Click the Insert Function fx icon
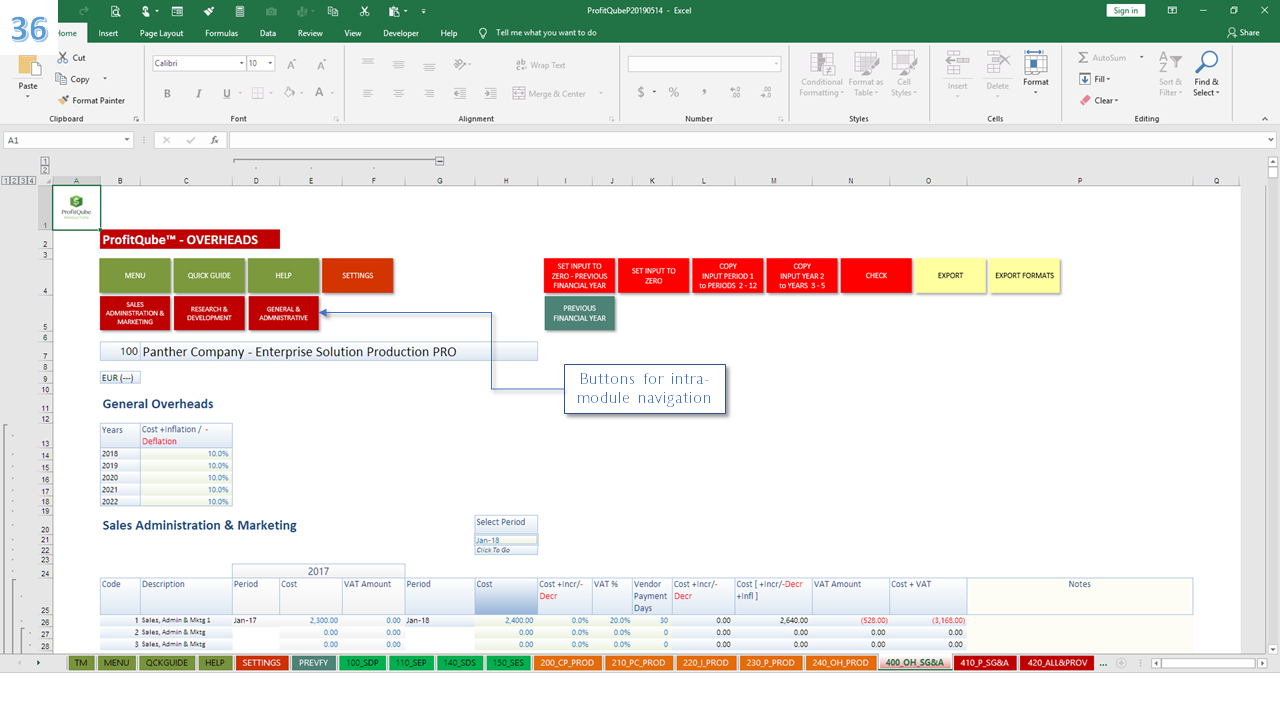1280x720 pixels. pyautogui.click(x=214, y=141)
